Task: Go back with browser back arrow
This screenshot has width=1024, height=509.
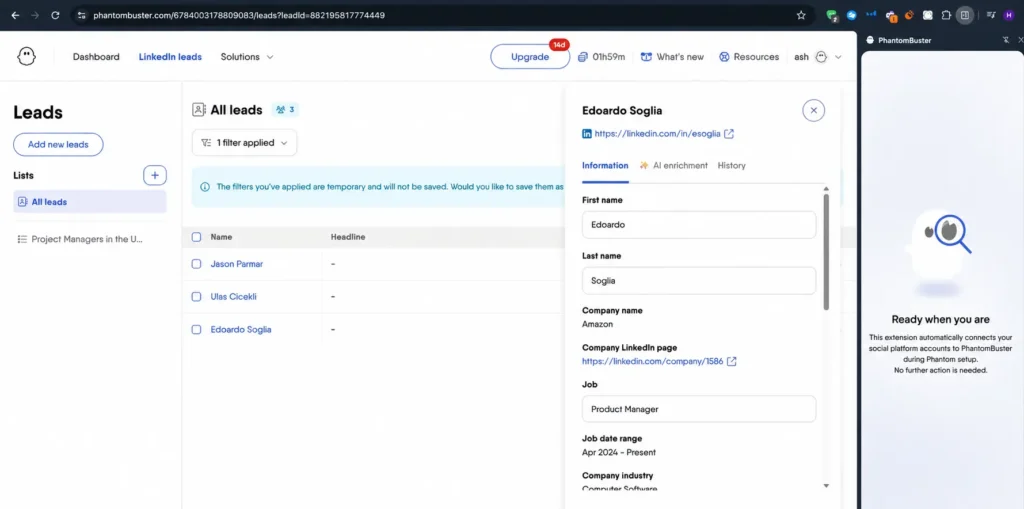Action: tap(15, 15)
